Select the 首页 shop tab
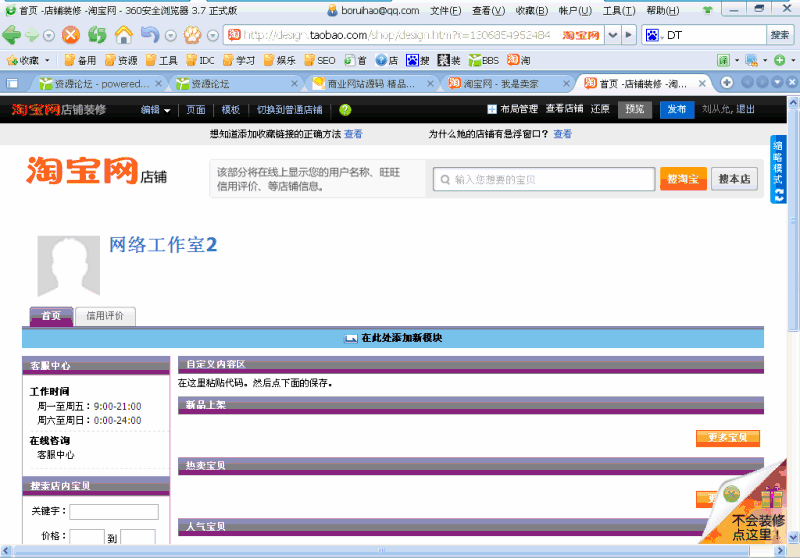Screen dimensions: 800x558 coord(51,316)
